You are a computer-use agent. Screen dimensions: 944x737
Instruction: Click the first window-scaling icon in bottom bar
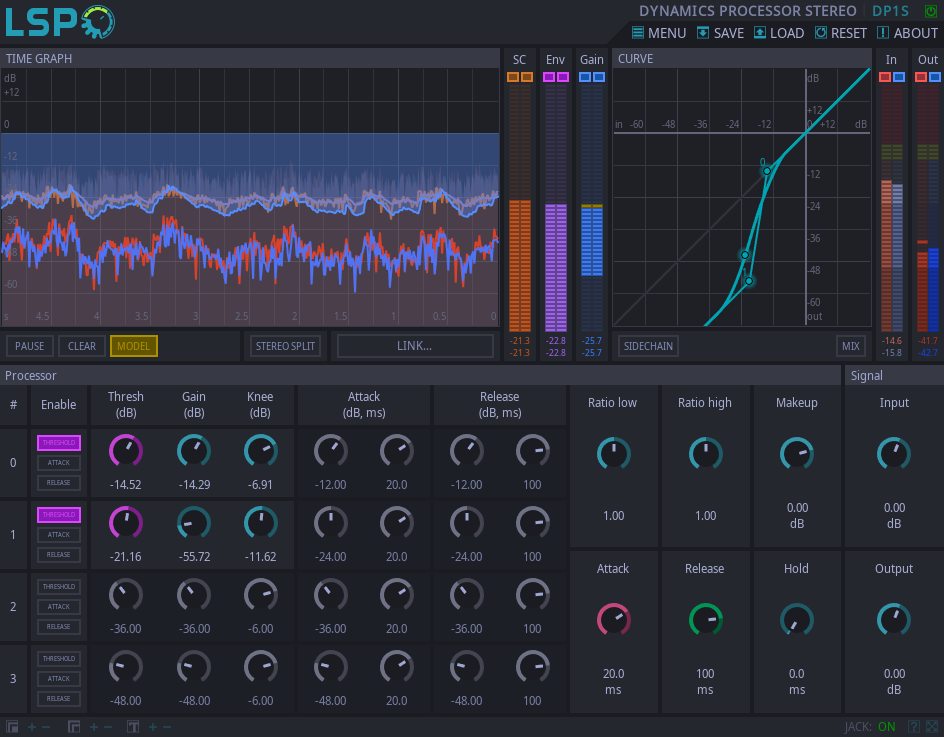(13, 727)
